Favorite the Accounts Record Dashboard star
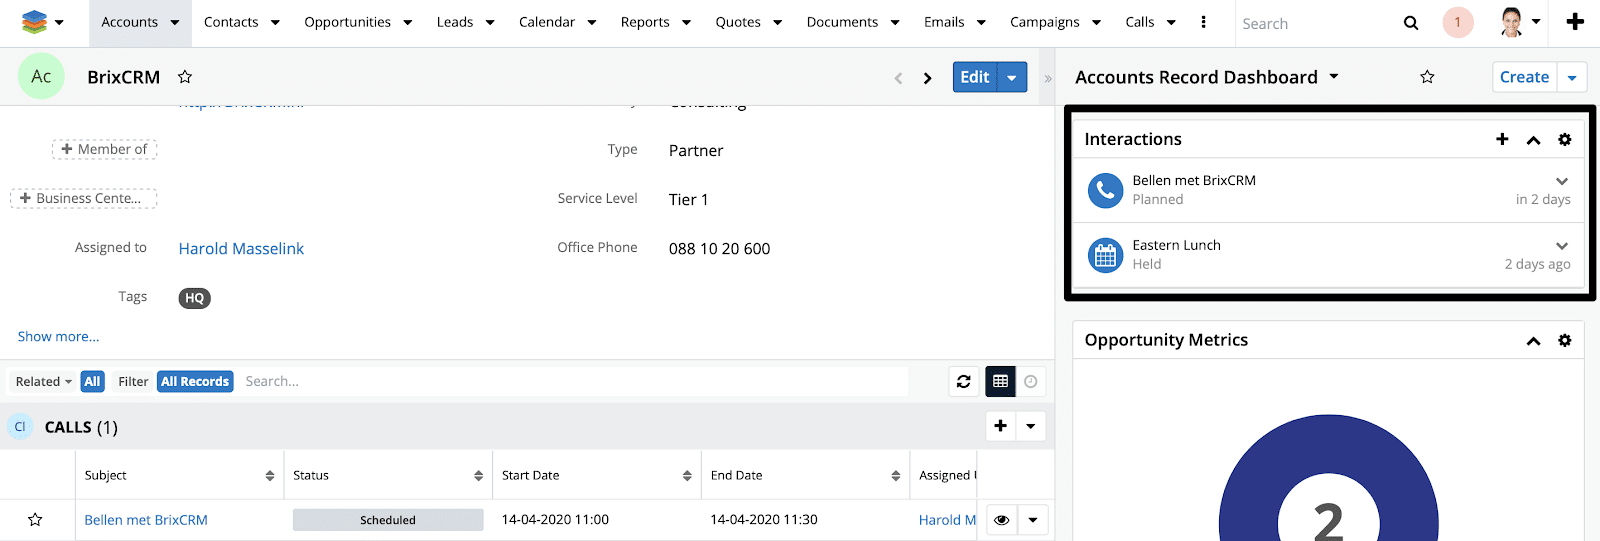 [x=1428, y=77]
